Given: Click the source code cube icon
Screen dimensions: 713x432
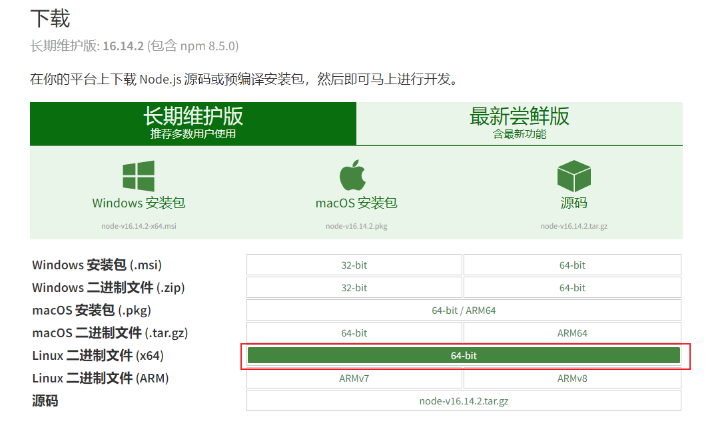Looking at the screenshot, I should coord(574,176).
